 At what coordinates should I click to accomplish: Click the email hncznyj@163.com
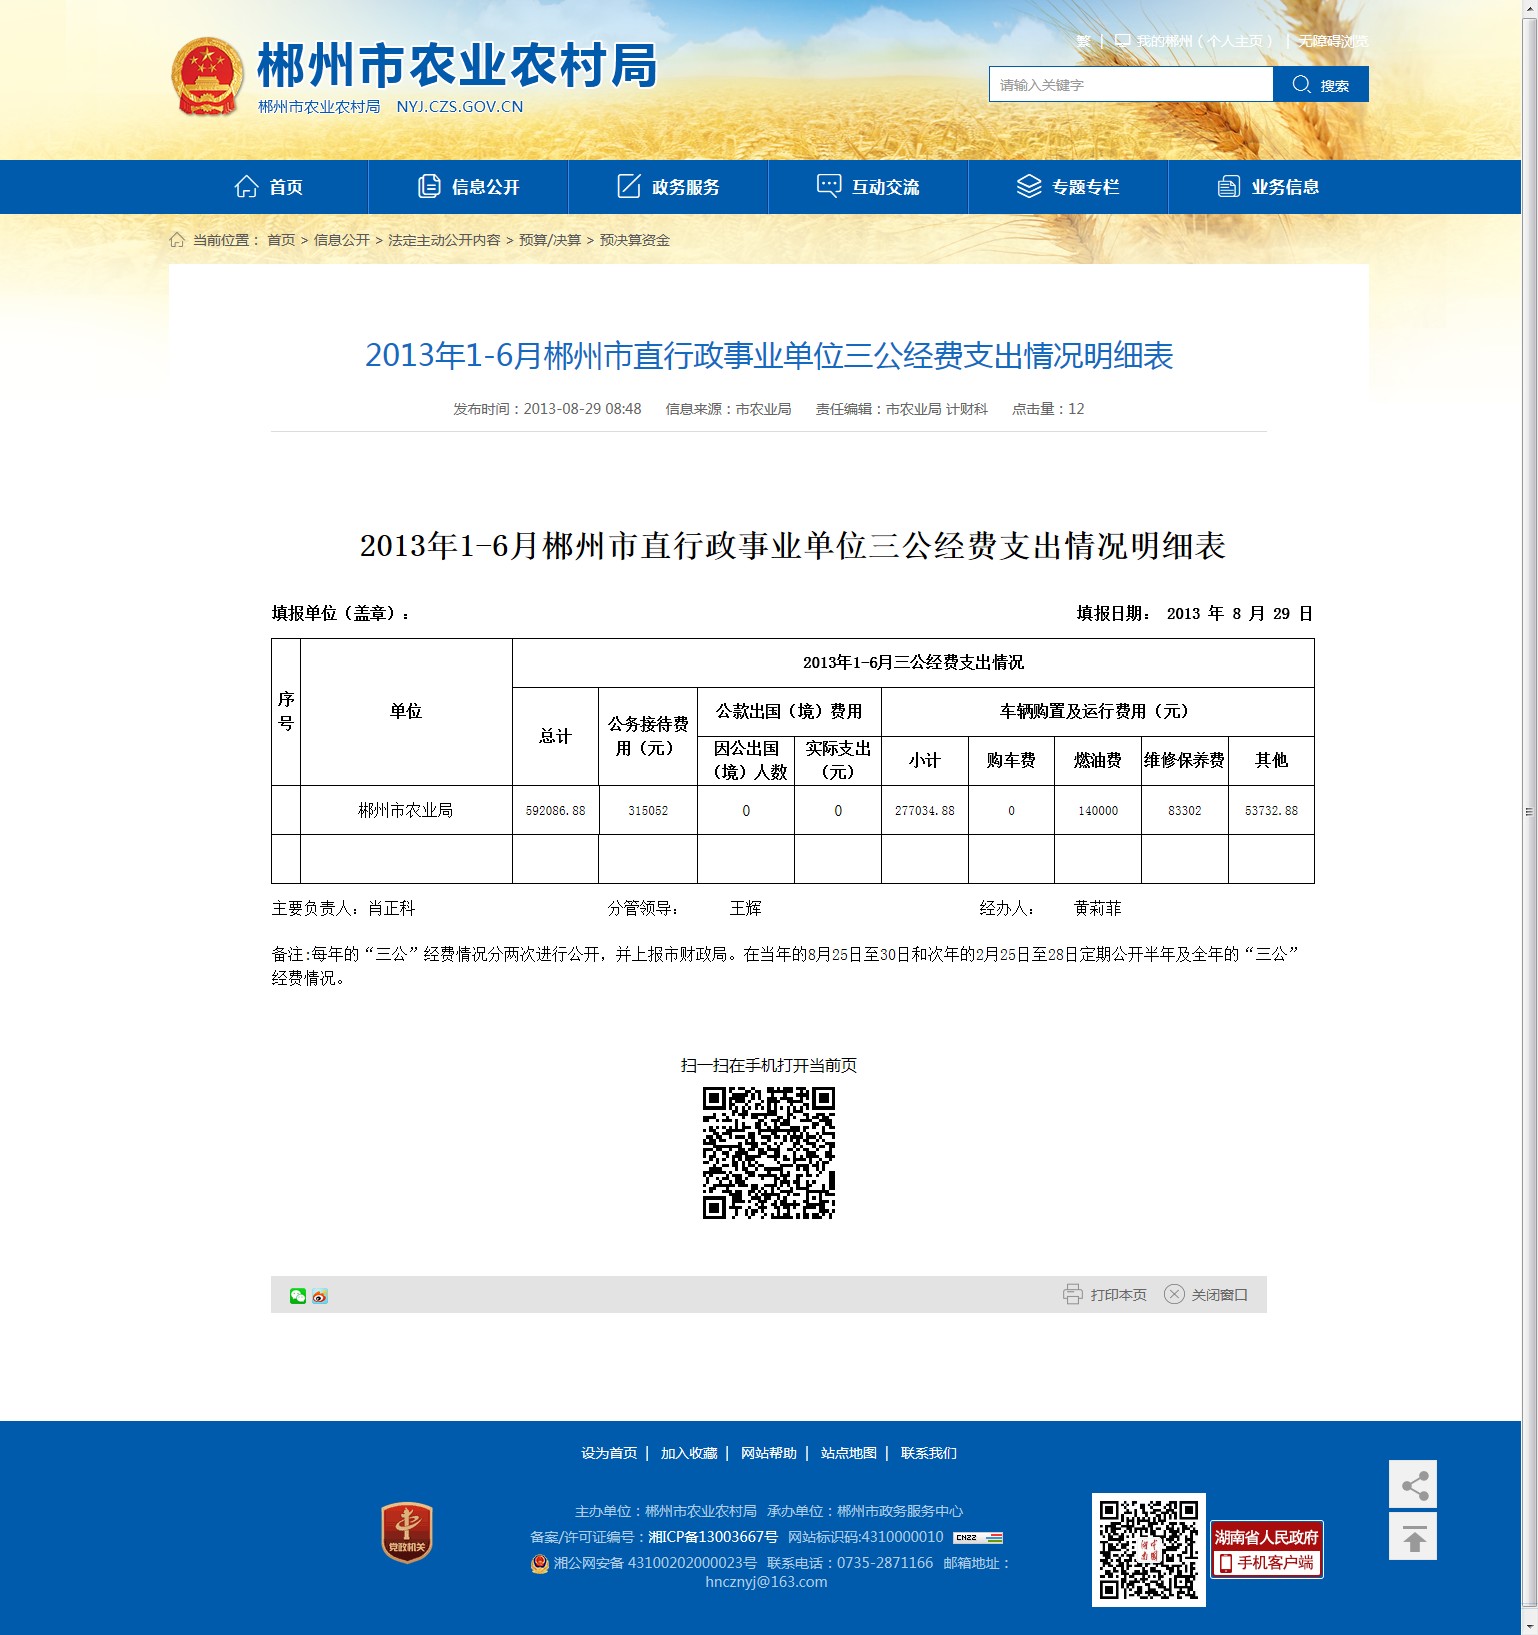click(x=766, y=1582)
